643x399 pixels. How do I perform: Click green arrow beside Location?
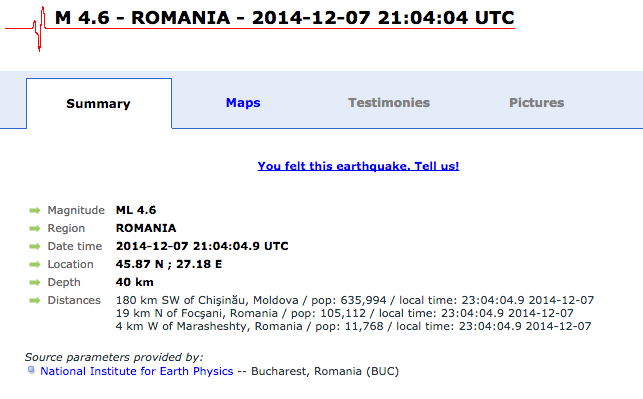click(x=35, y=264)
